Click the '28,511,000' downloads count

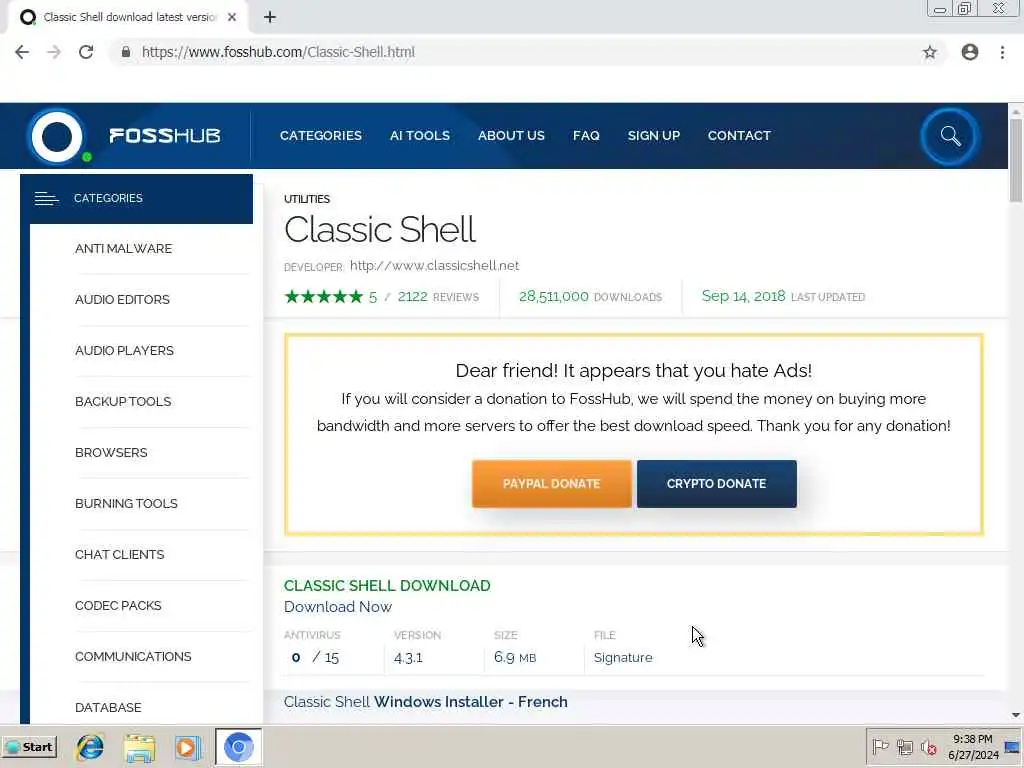[x=554, y=296]
